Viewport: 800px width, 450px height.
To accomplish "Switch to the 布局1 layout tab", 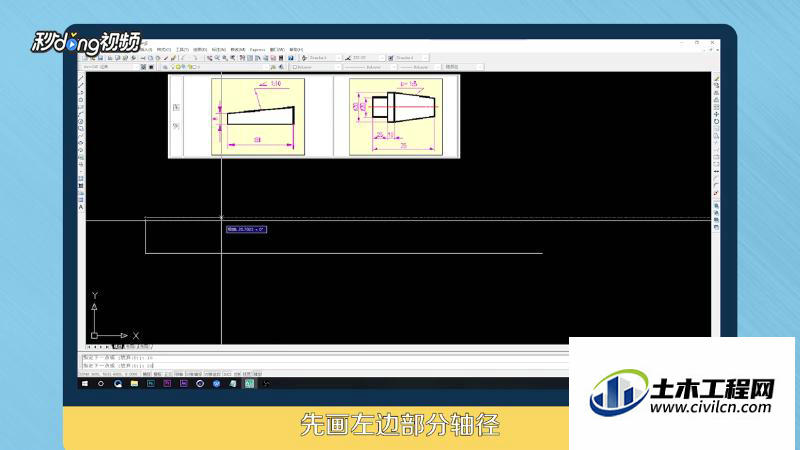I will tap(131, 347).
